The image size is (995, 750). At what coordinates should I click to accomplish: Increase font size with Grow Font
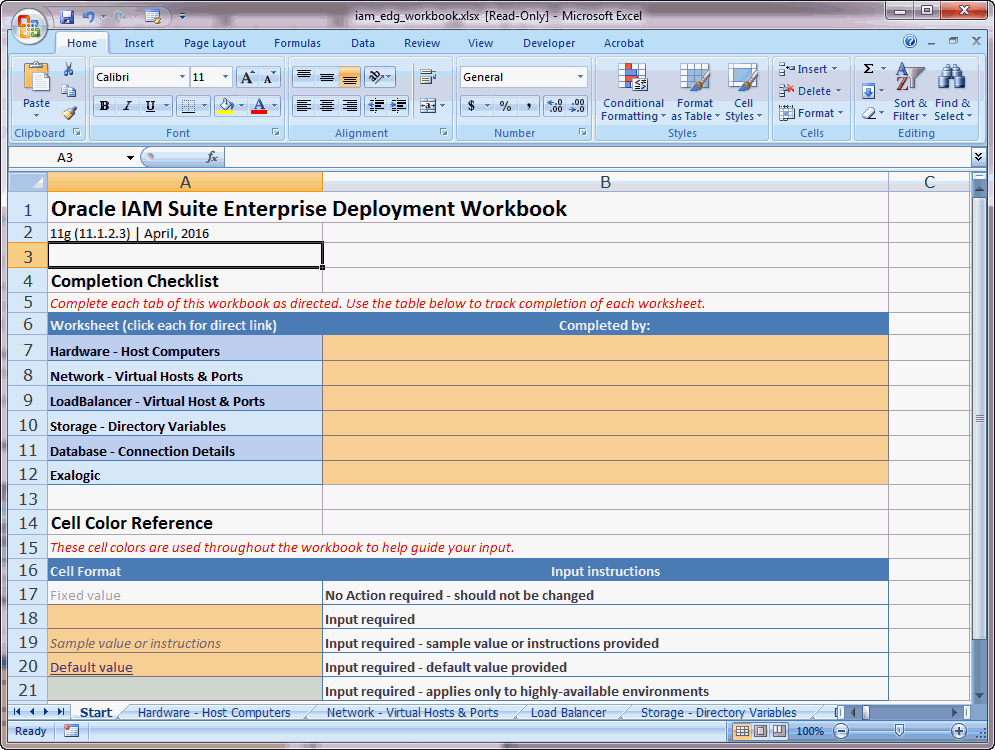[247, 77]
